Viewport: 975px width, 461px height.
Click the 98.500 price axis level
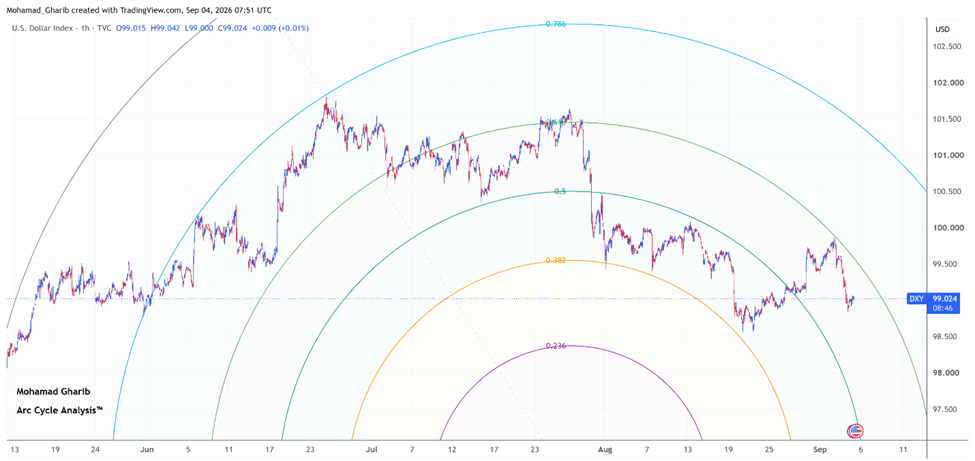(946, 337)
